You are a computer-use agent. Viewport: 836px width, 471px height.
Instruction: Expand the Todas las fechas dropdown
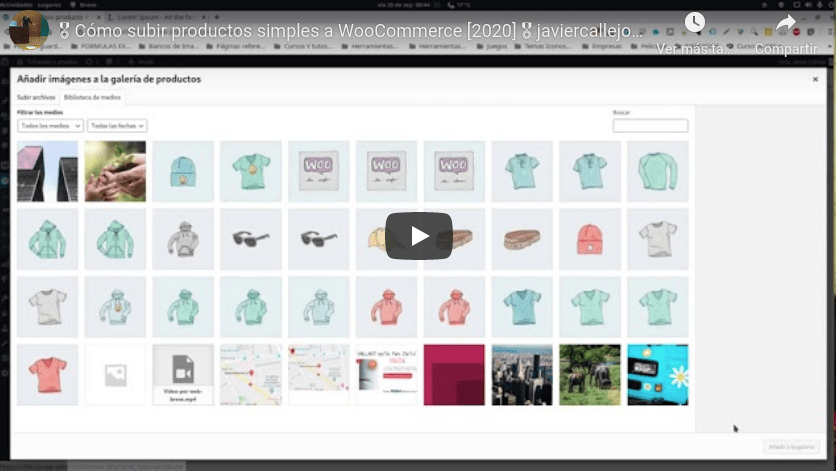click(117, 126)
